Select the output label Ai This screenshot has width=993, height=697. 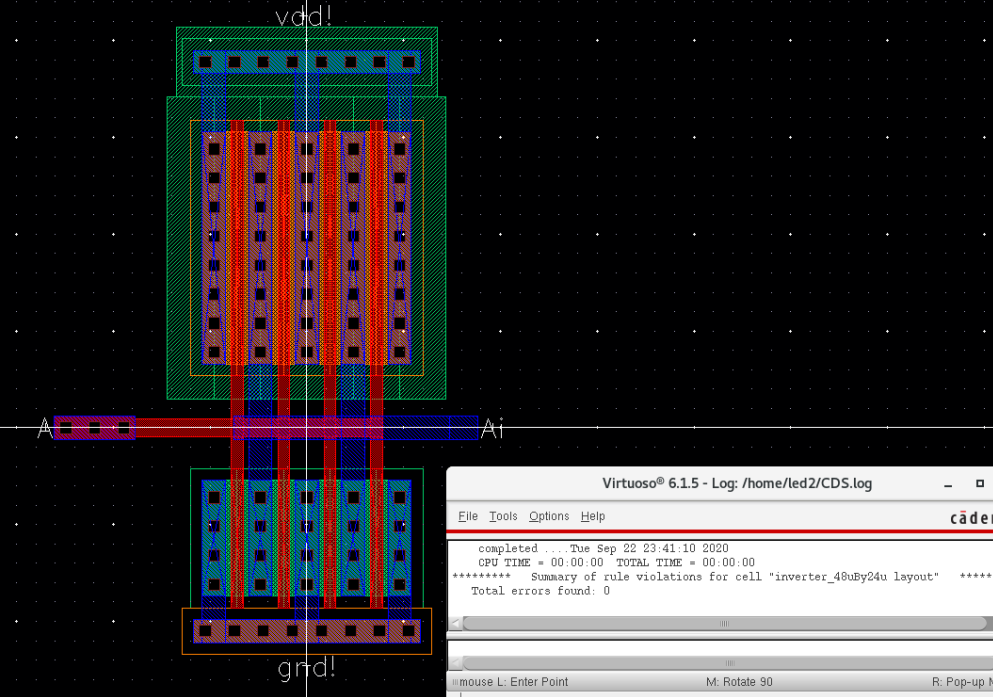(x=492, y=429)
